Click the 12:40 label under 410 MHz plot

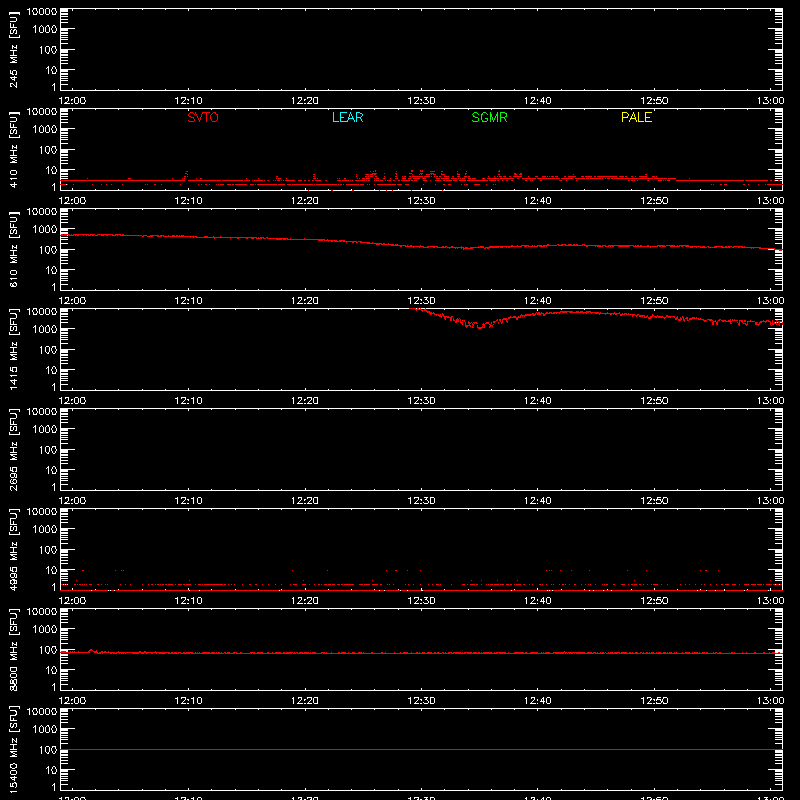[x=538, y=201]
